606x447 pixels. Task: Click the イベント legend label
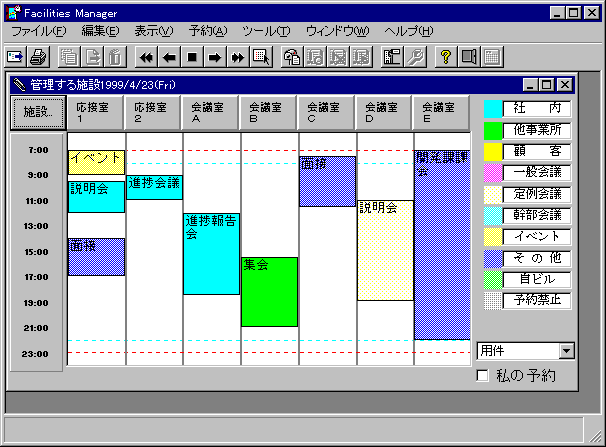point(537,236)
